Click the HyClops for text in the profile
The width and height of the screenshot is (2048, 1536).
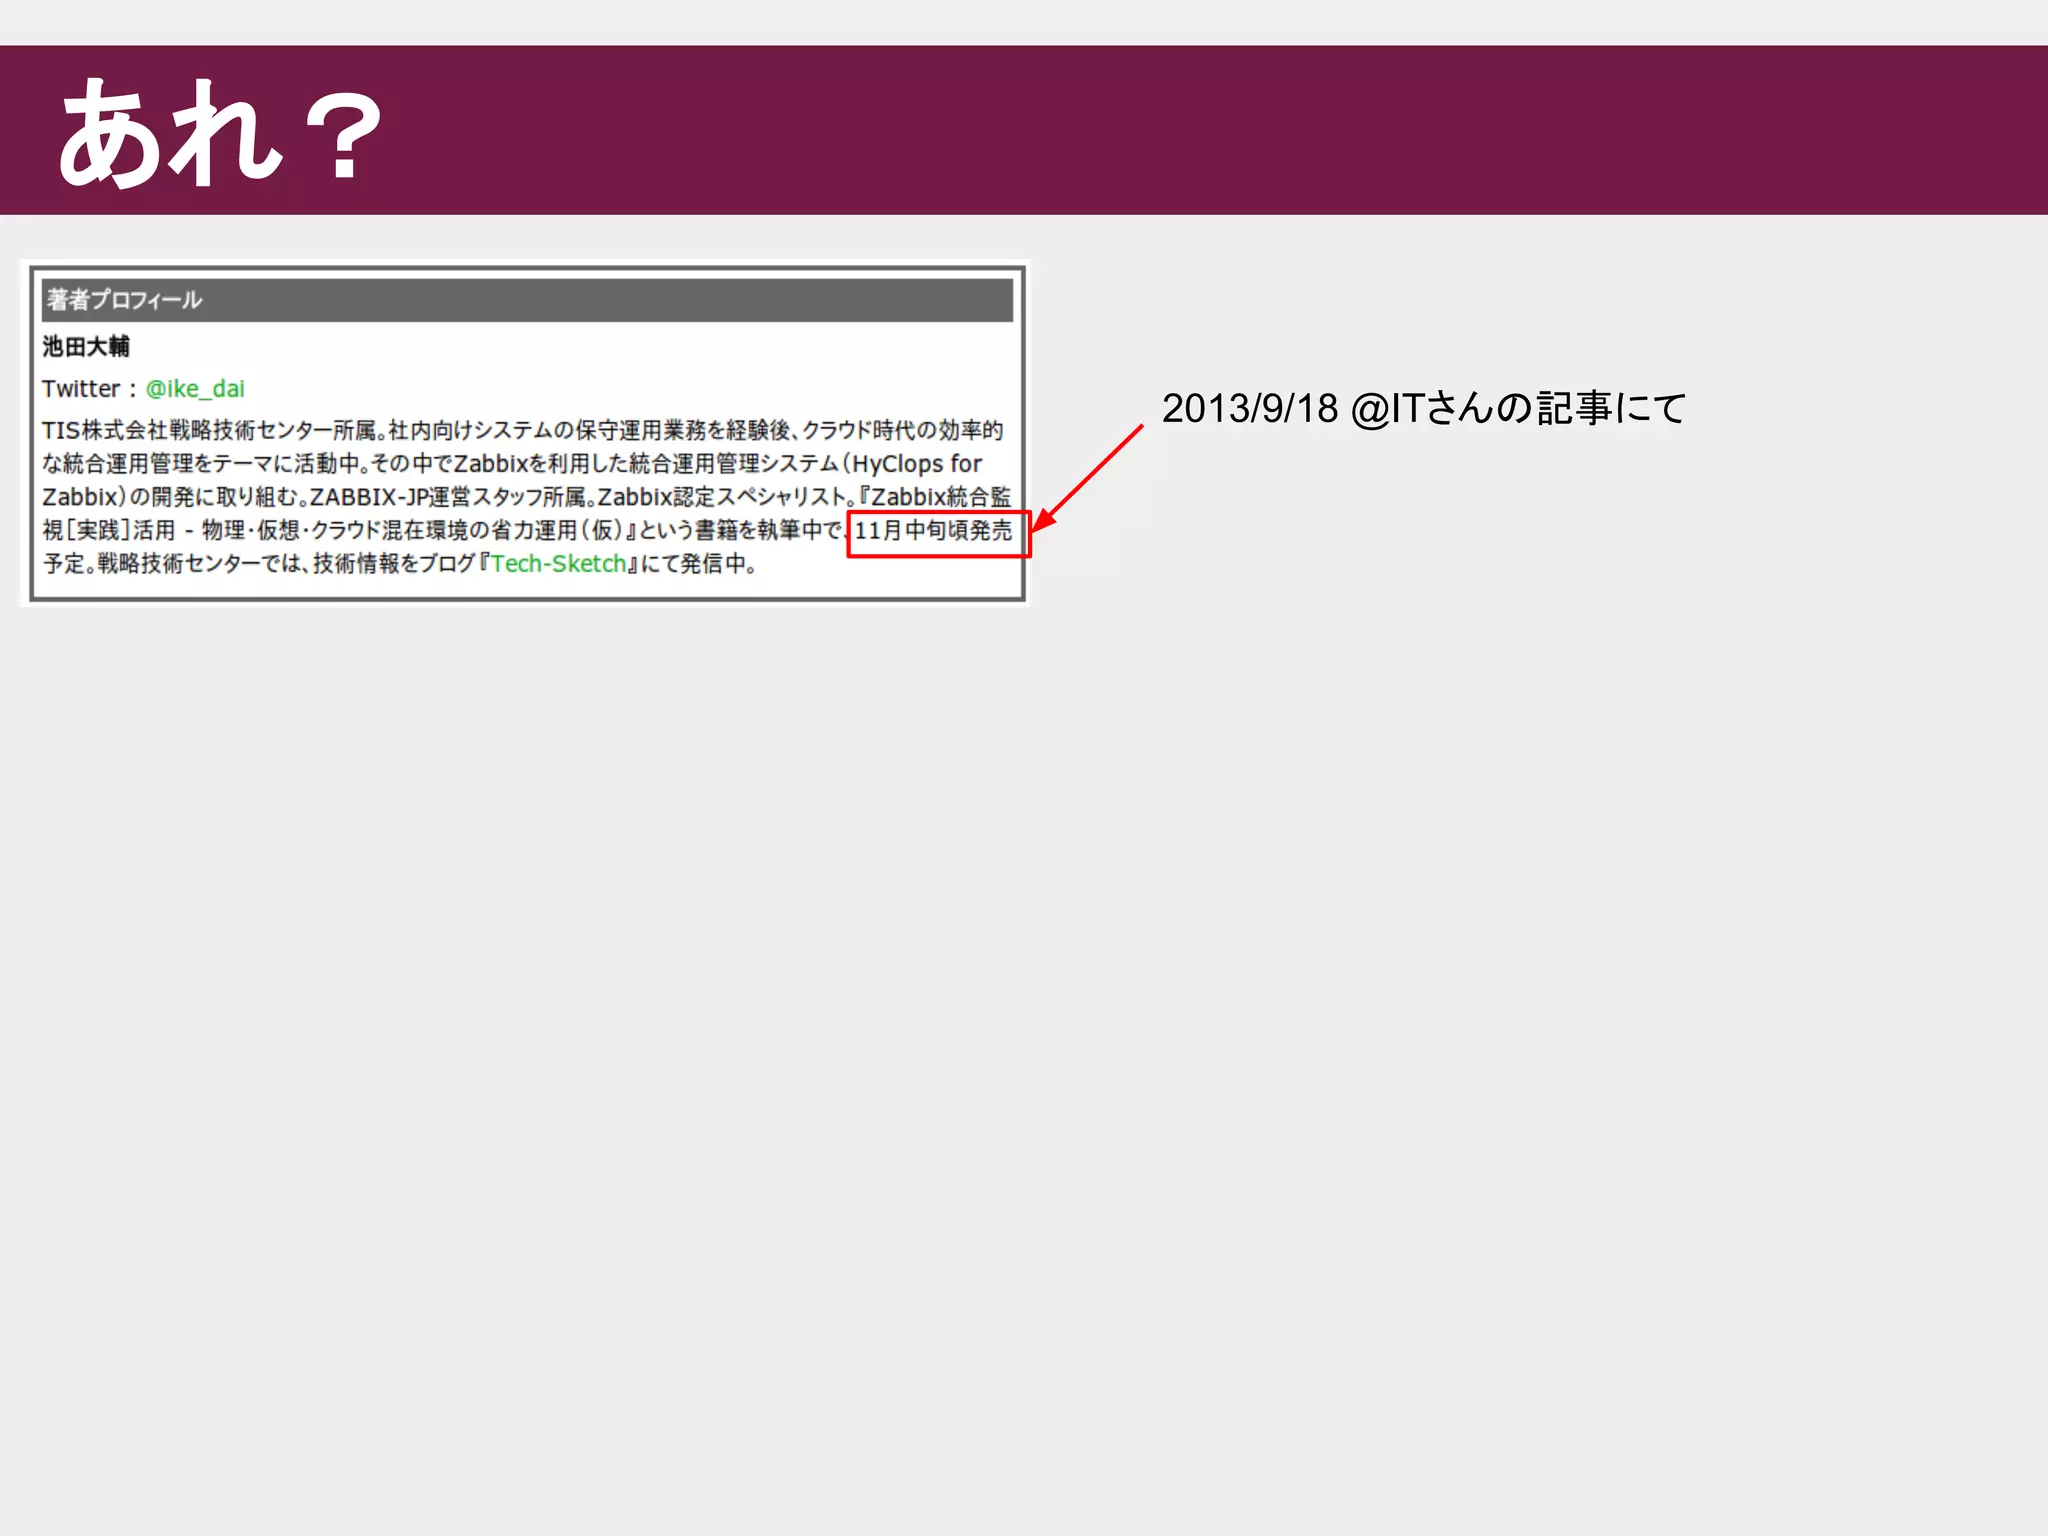pyautogui.click(x=916, y=464)
